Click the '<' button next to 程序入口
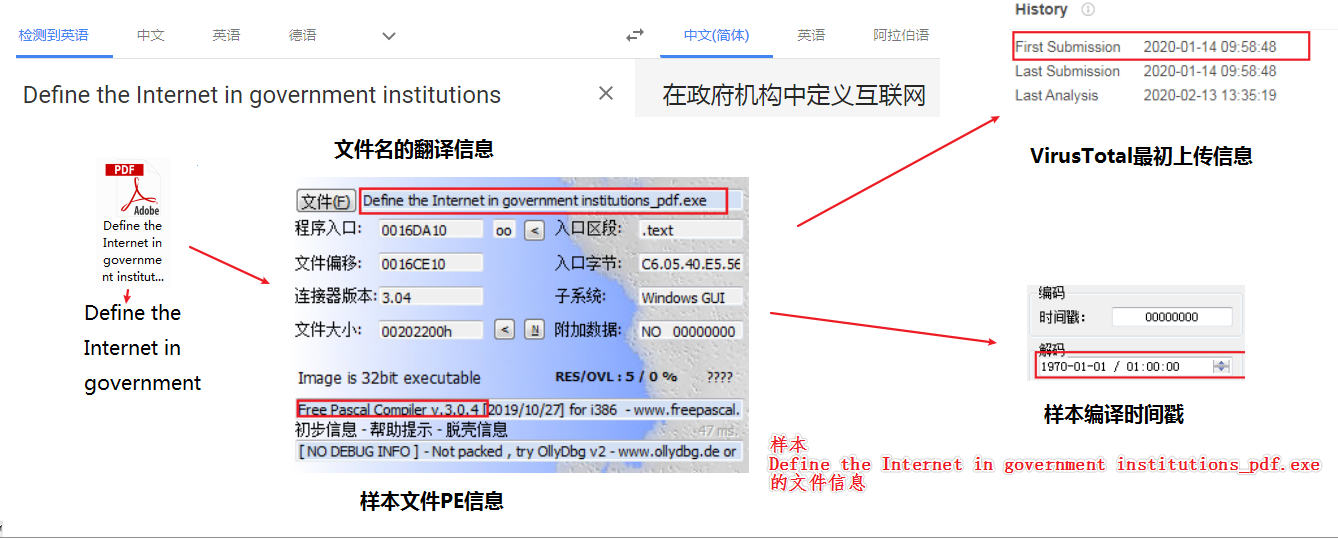The image size is (1338, 539). tap(534, 230)
